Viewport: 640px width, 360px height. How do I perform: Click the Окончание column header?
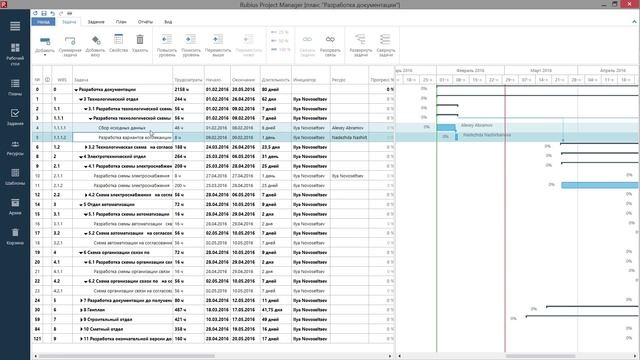pos(245,80)
